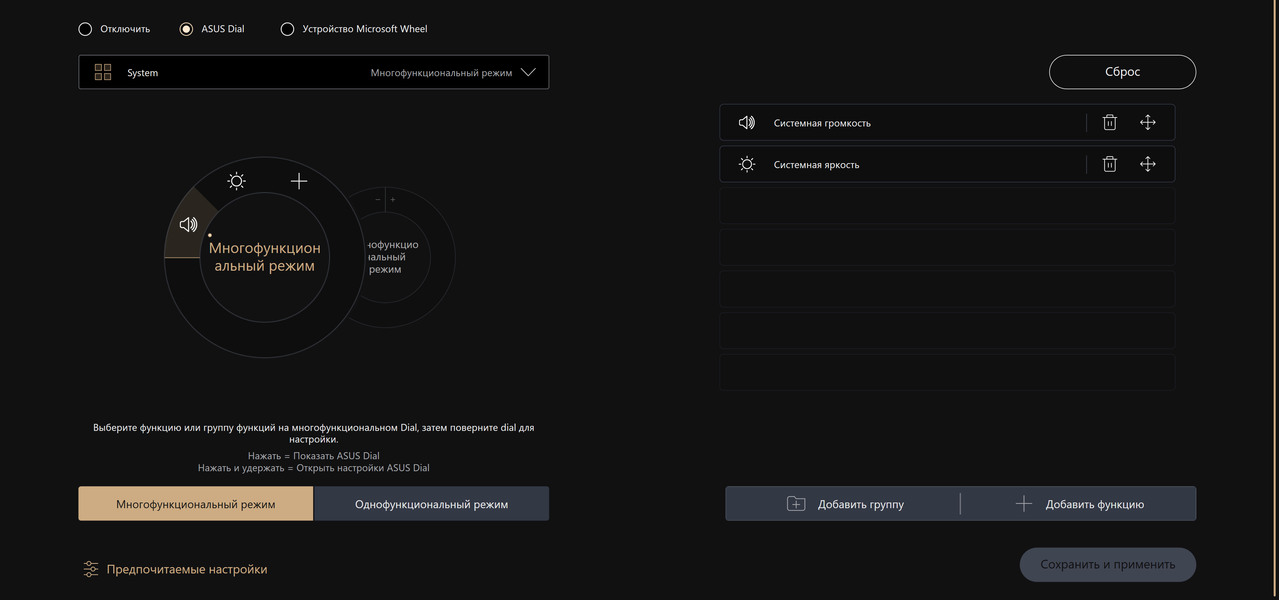
Task: Expand the System mode dropdown chevron
Action: (529, 72)
